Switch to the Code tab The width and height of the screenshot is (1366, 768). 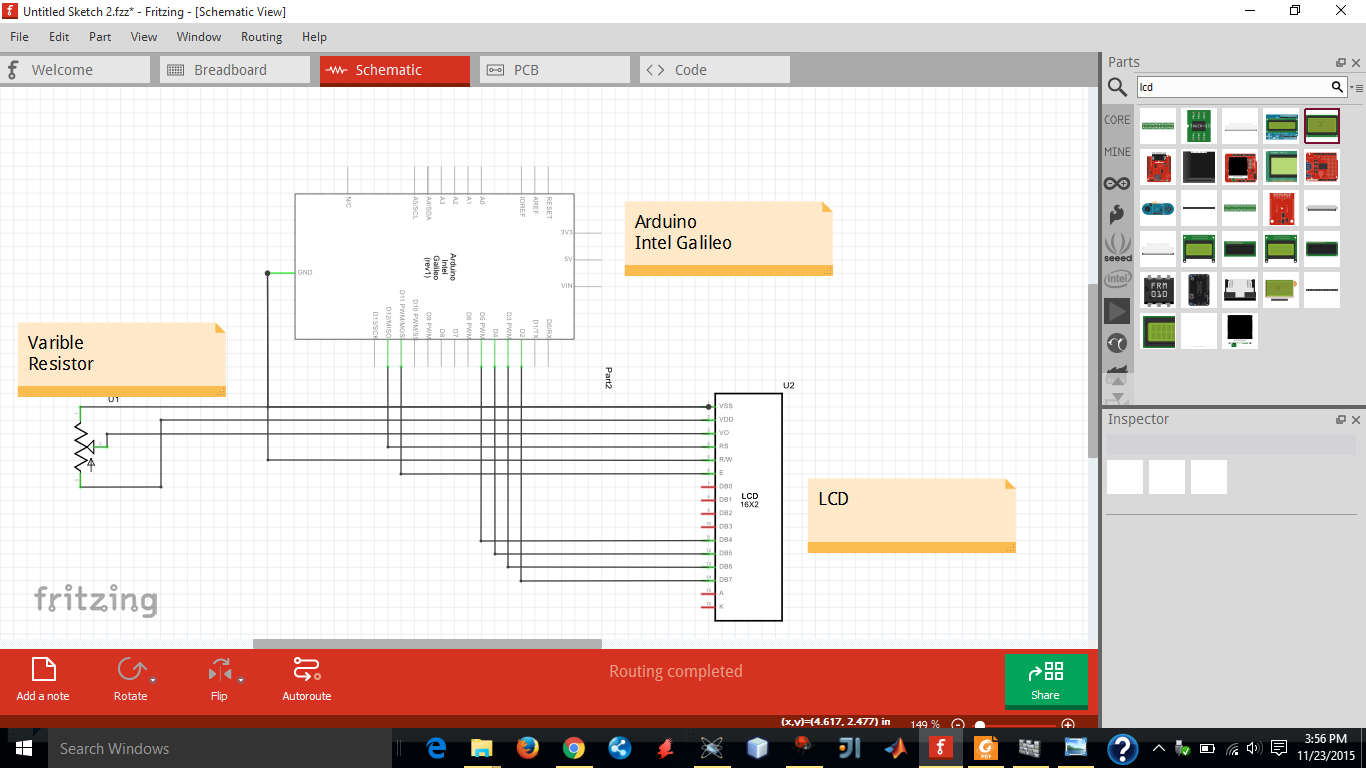[715, 70]
